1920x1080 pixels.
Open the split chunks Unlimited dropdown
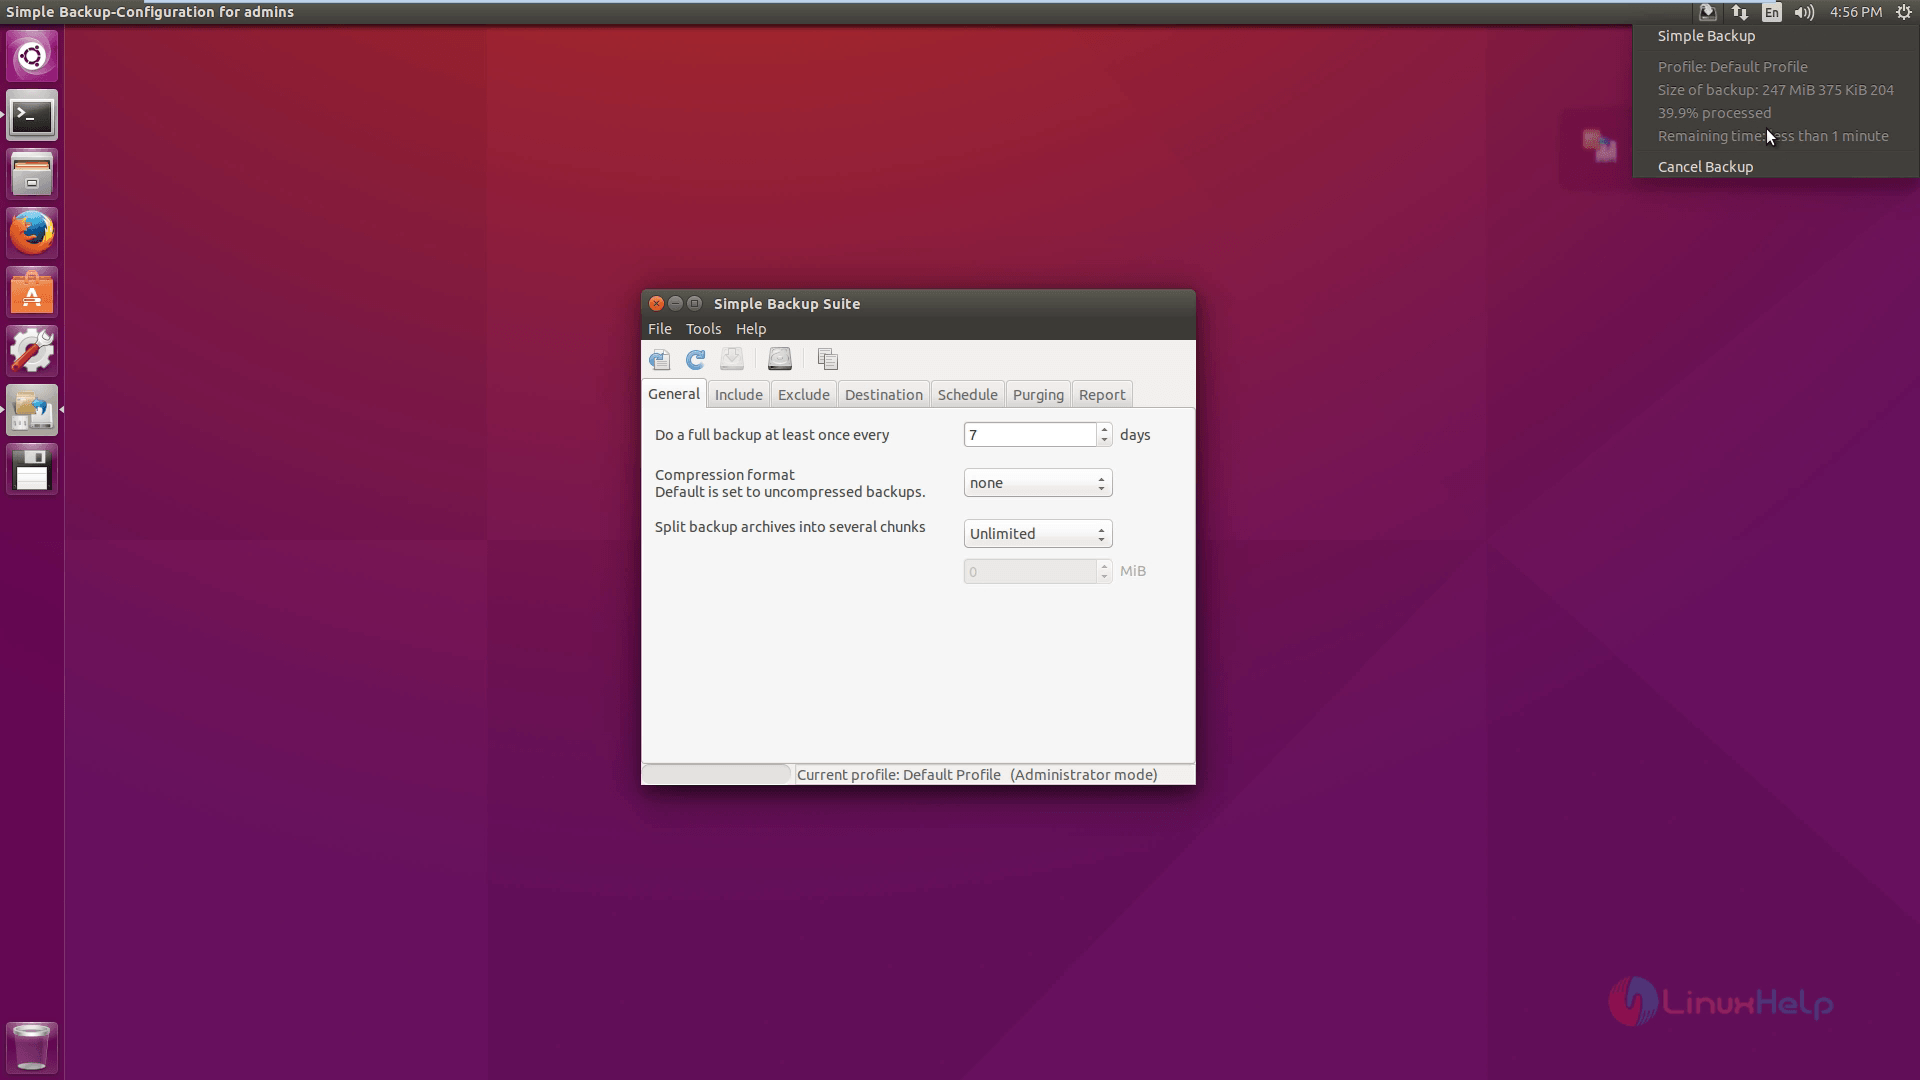1038,534
